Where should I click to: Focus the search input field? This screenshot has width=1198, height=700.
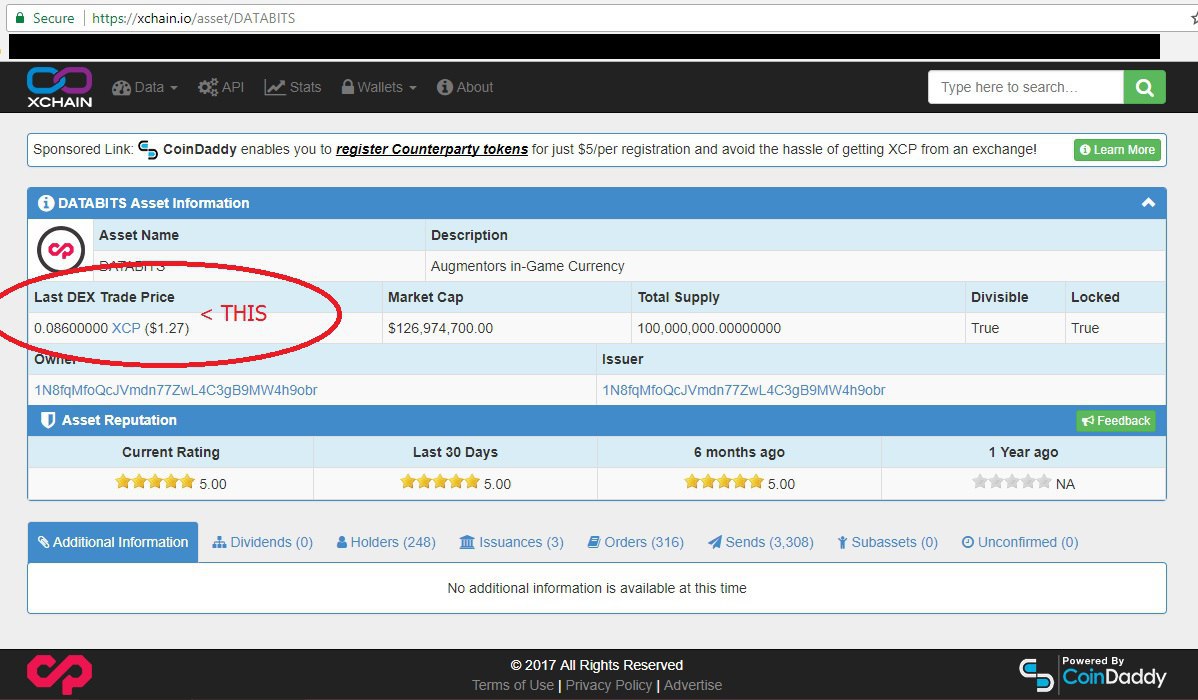click(1025, 87)
